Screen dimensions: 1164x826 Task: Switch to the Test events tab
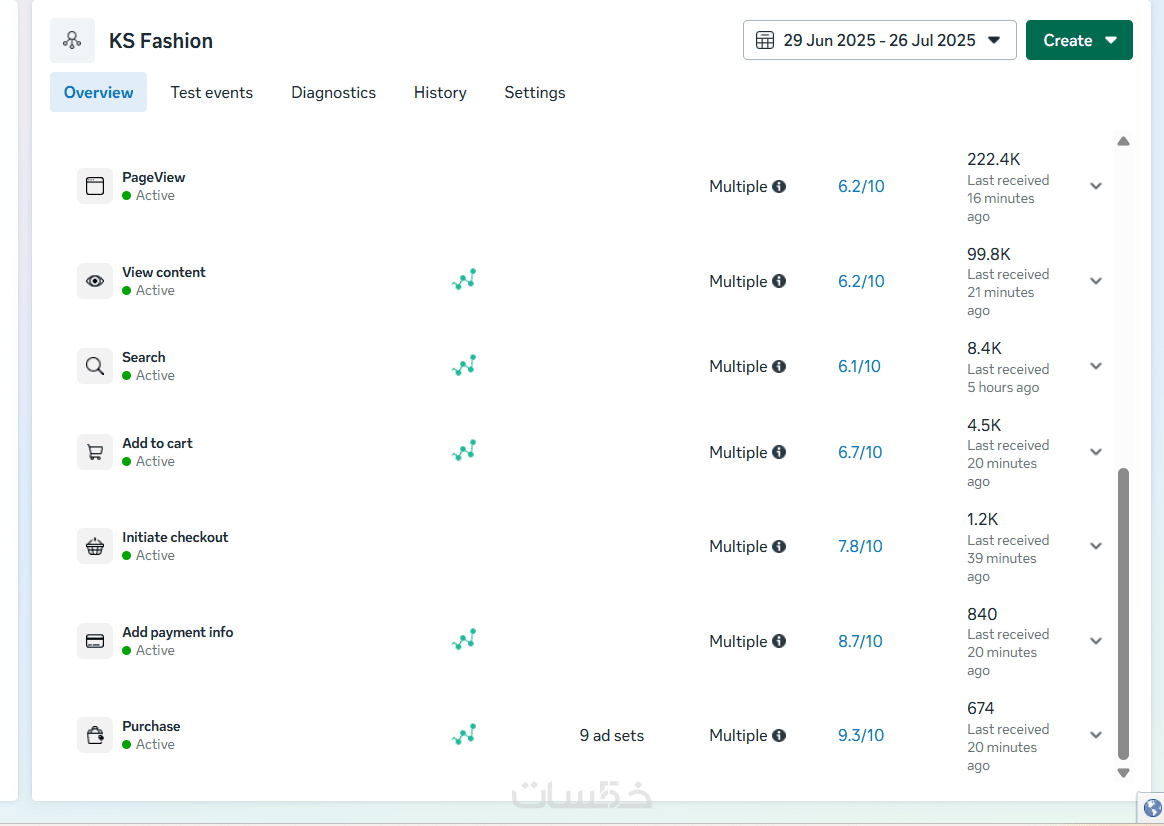[x=212, y=92]
